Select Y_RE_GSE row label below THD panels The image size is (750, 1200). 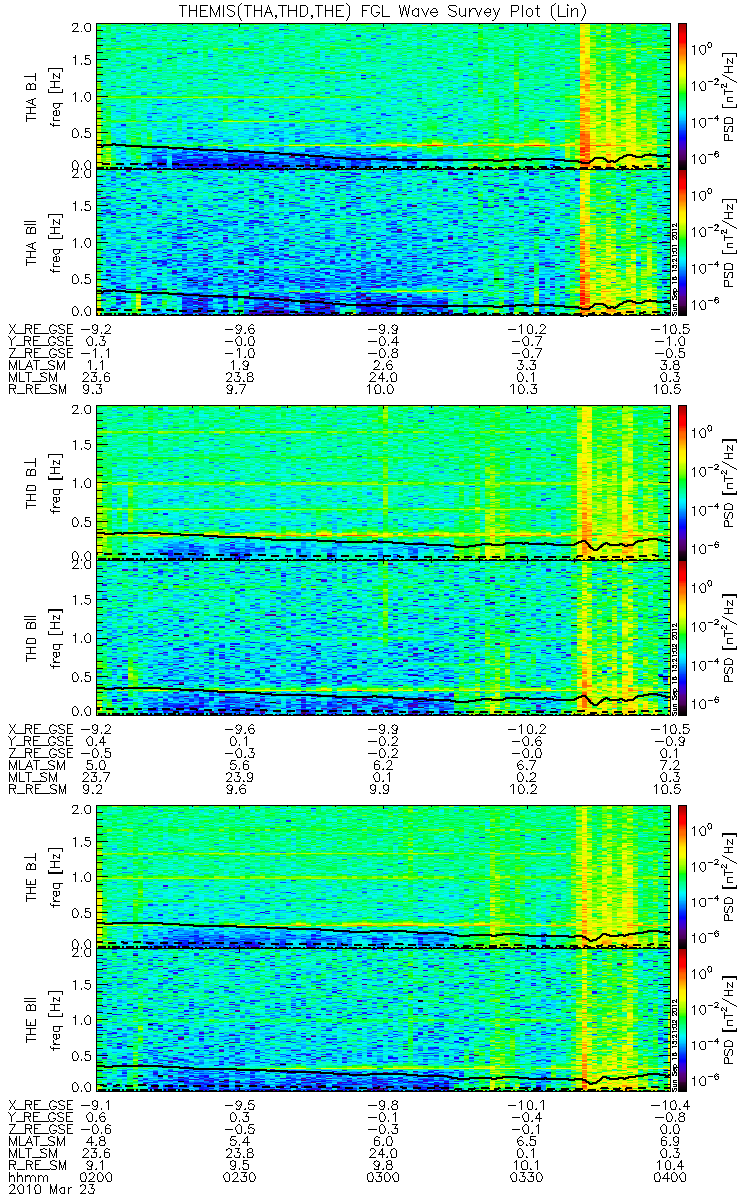40,742
